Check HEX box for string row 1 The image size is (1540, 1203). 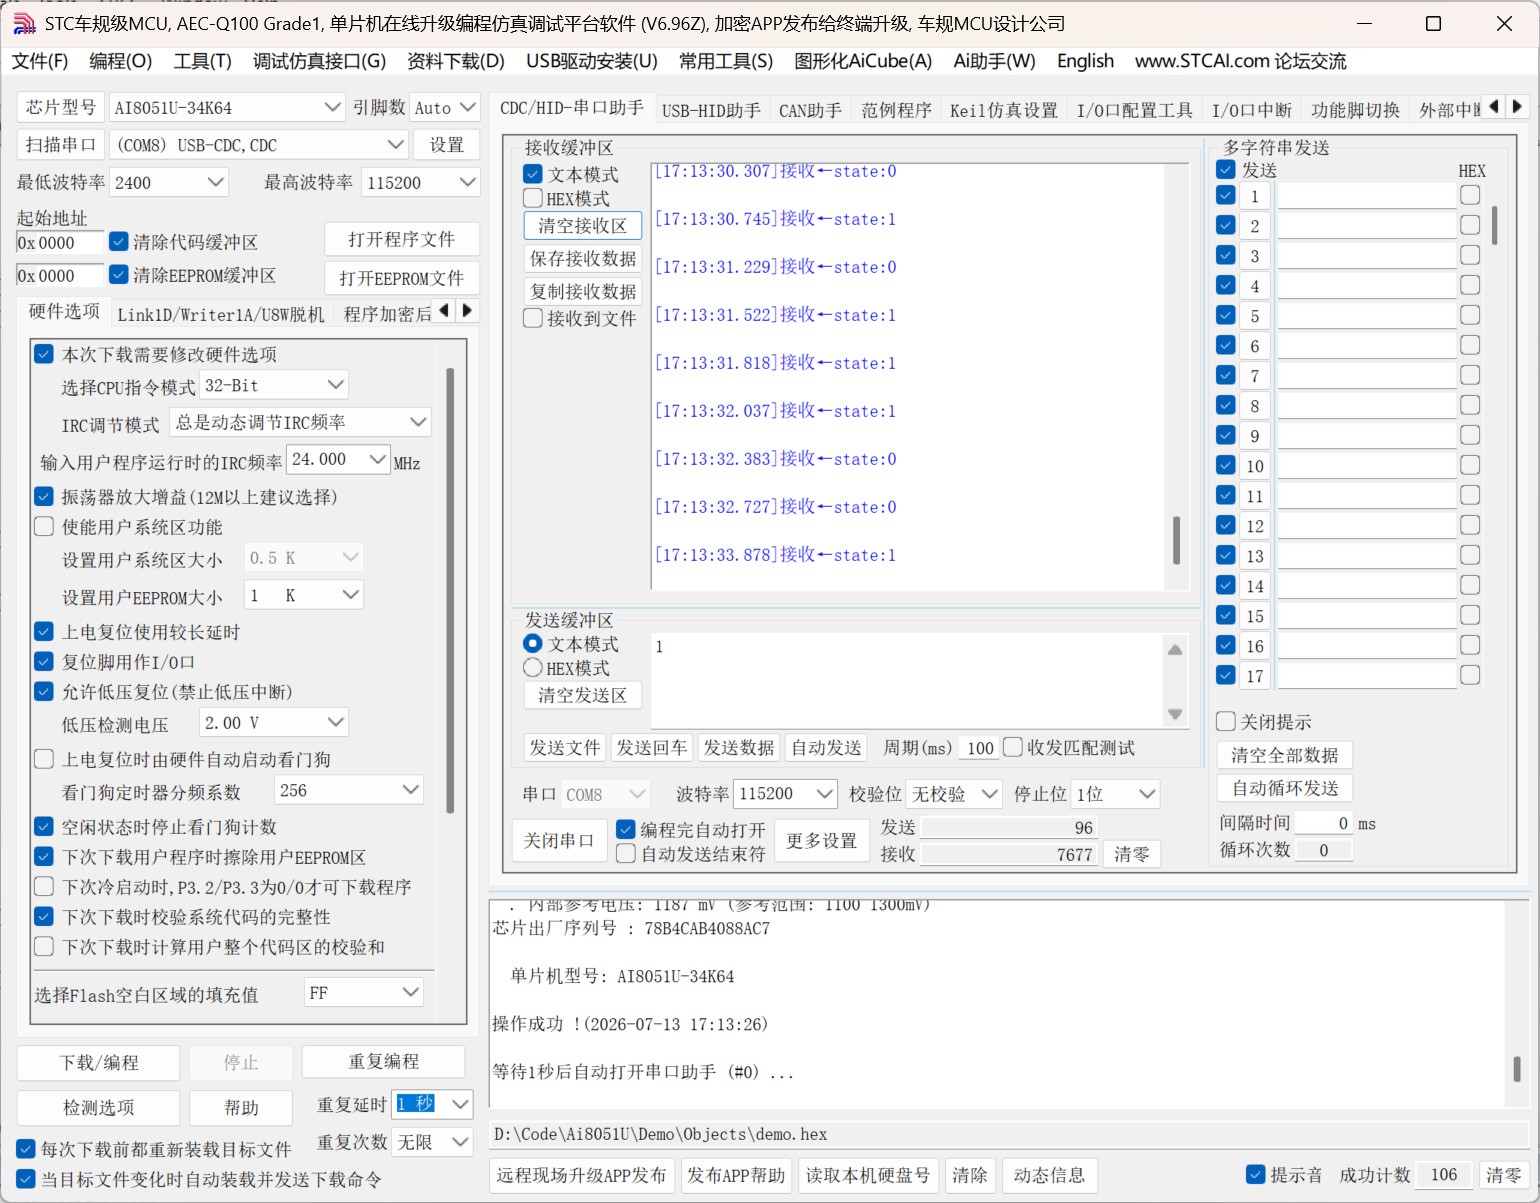(x=1470, y=195)
